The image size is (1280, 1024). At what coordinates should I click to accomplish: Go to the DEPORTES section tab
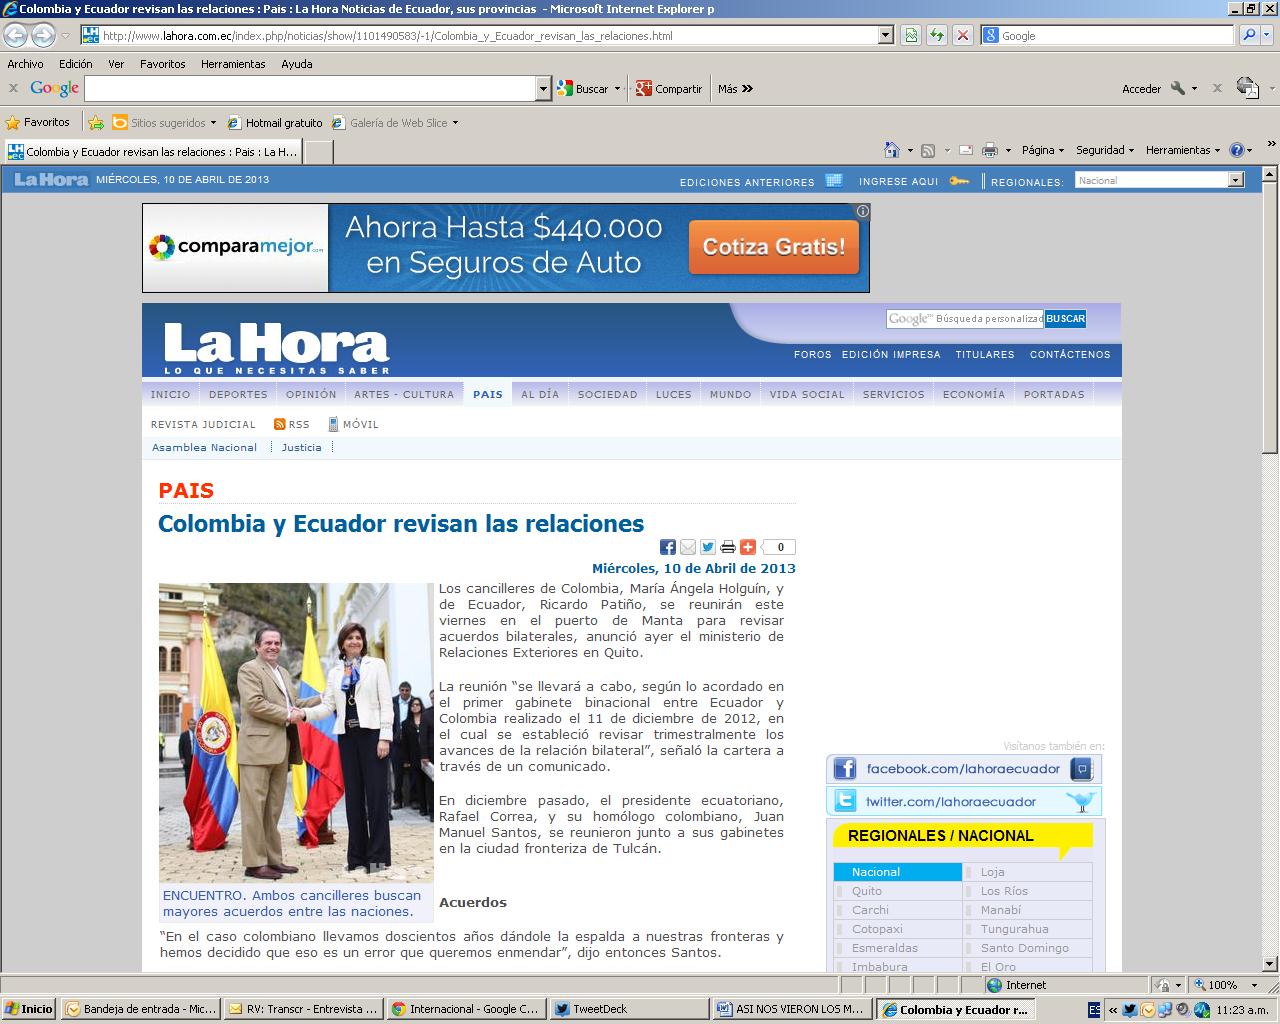(x=238, y=394)
